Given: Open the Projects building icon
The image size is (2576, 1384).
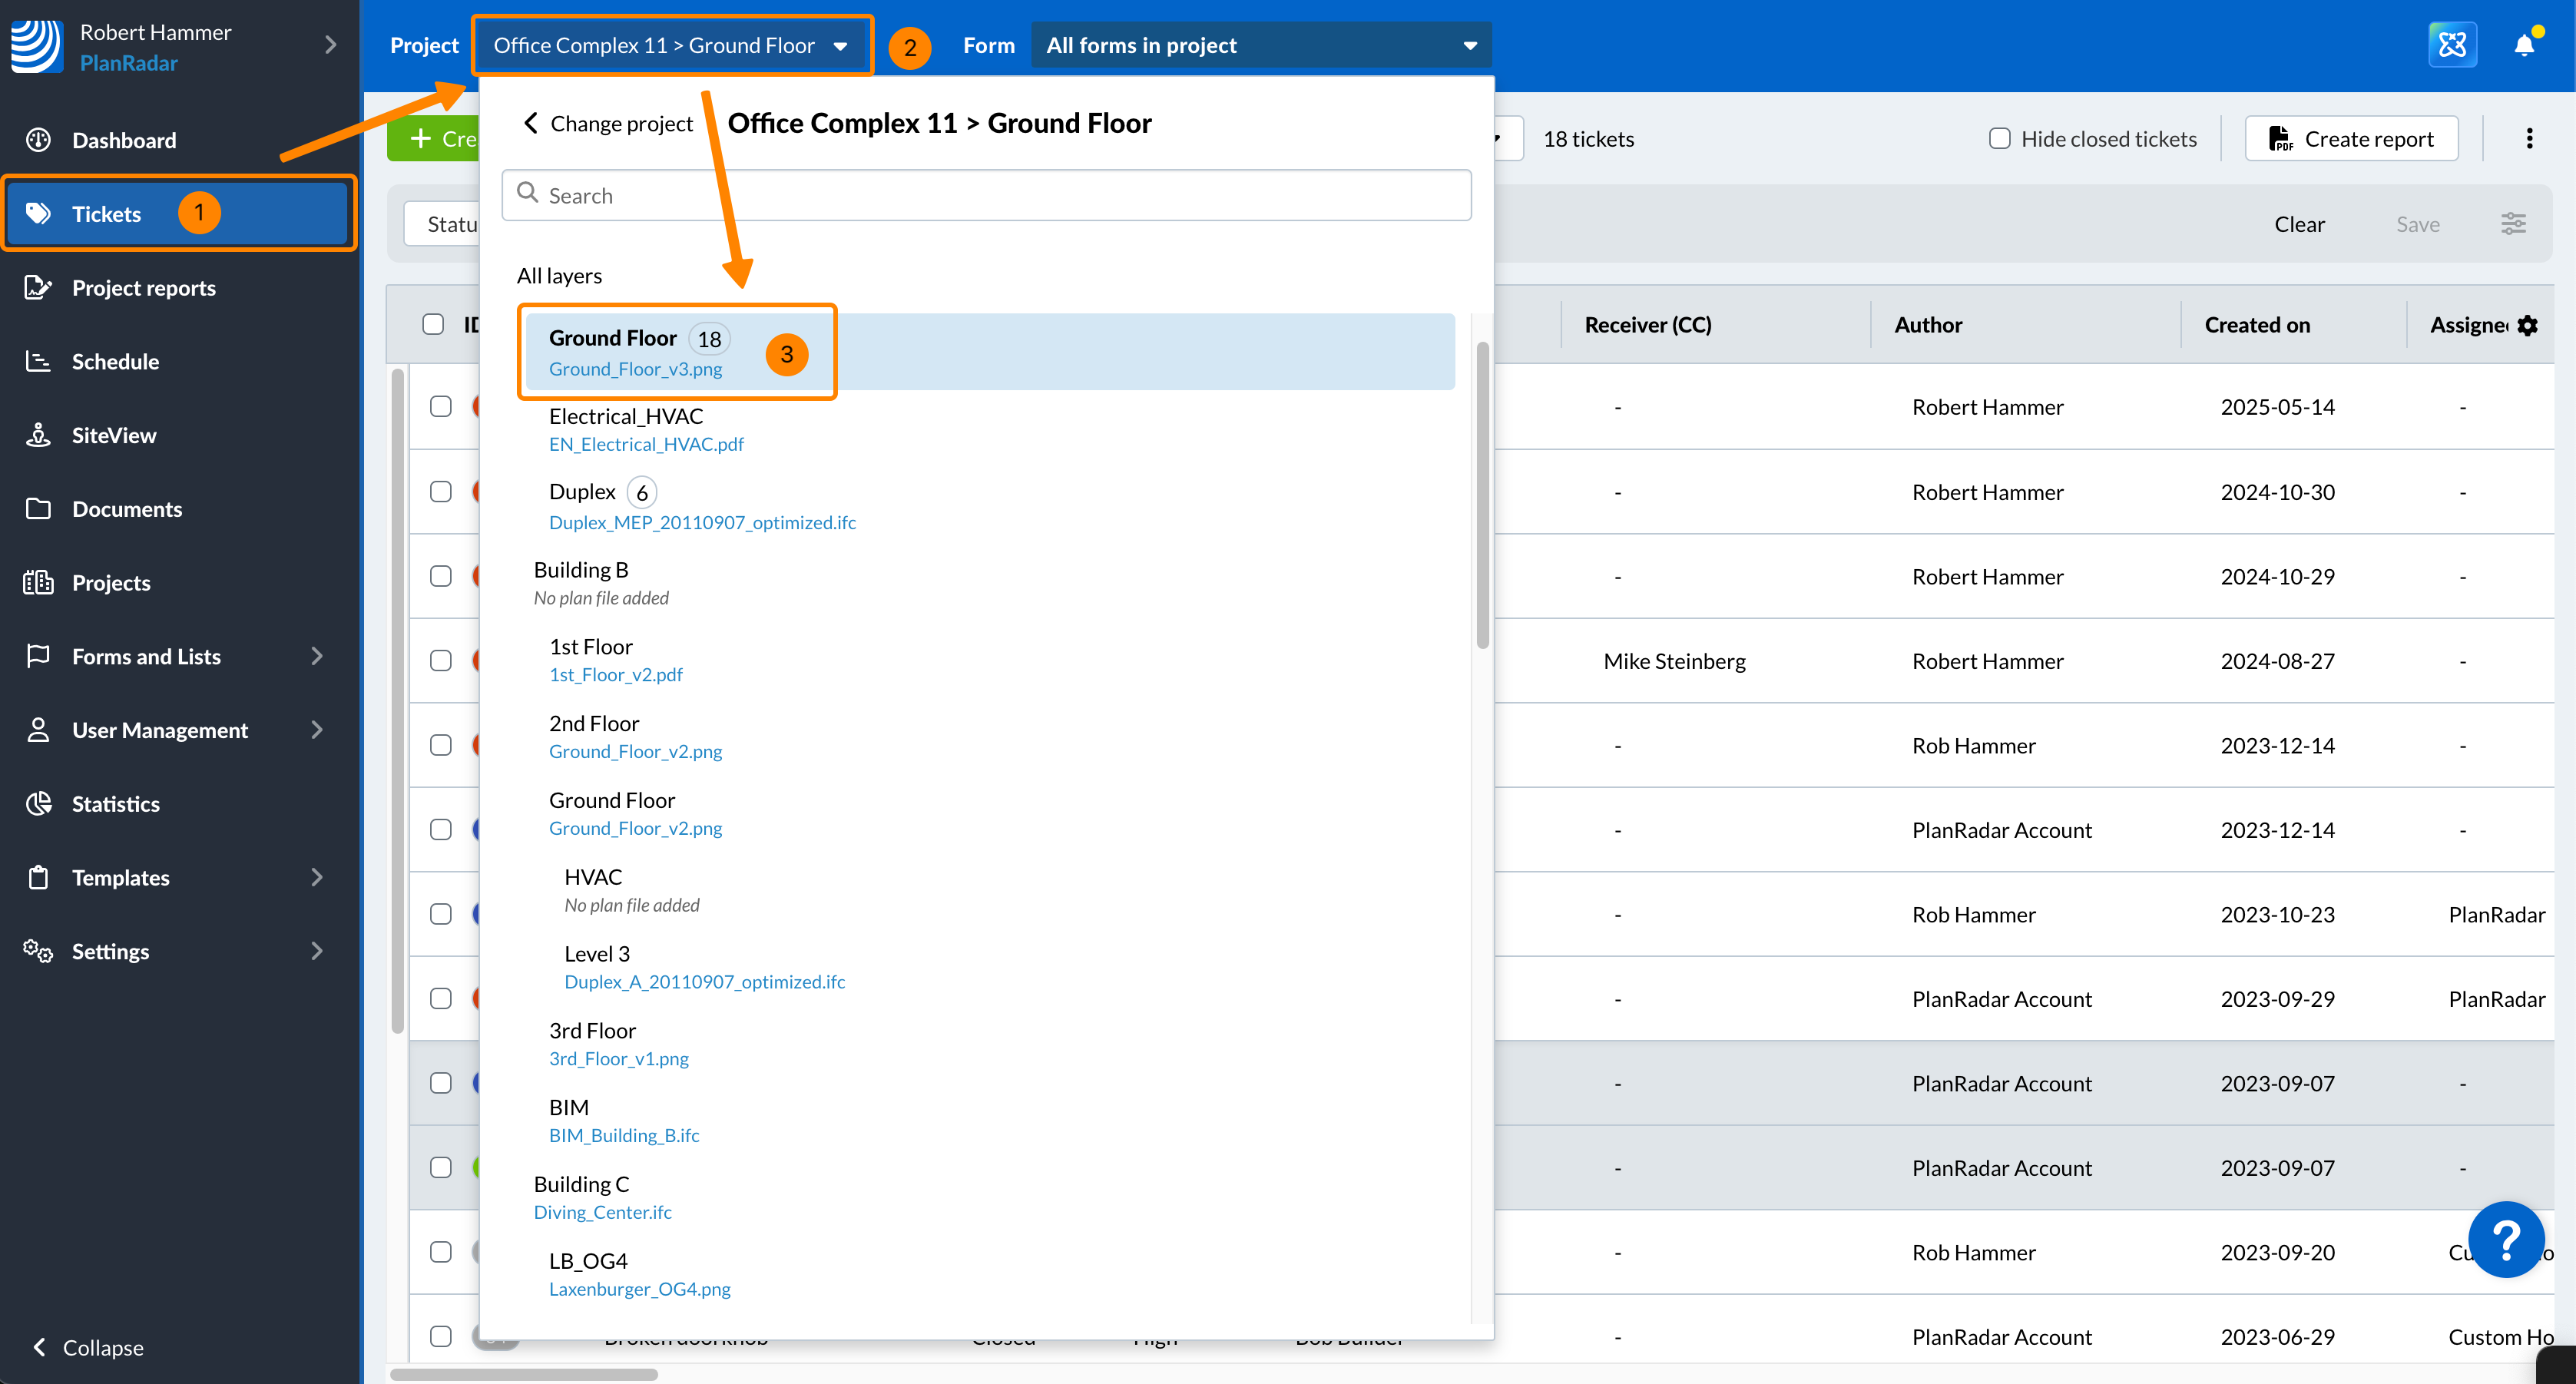Looking at the screenshot, I should point(38,582).
